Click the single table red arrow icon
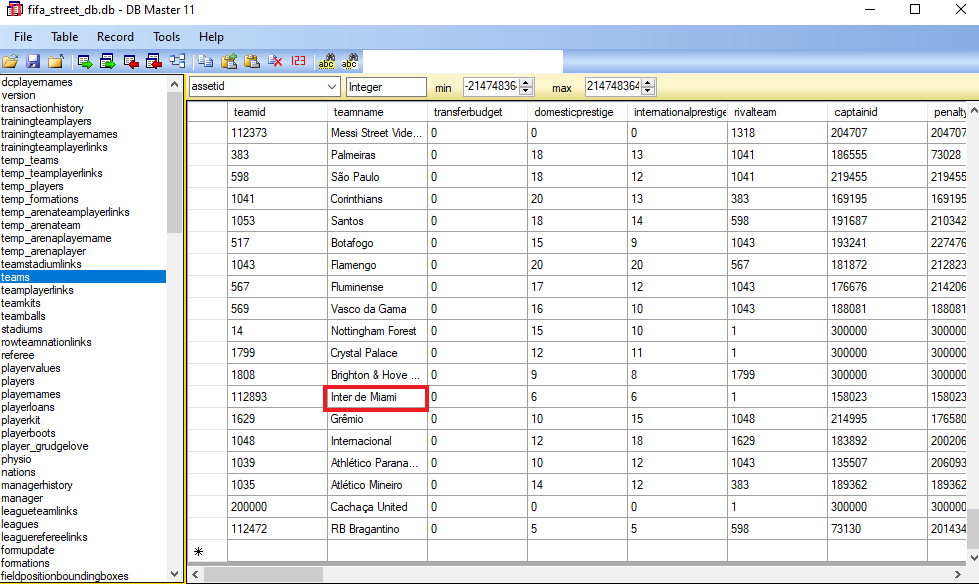 (130, 61)
